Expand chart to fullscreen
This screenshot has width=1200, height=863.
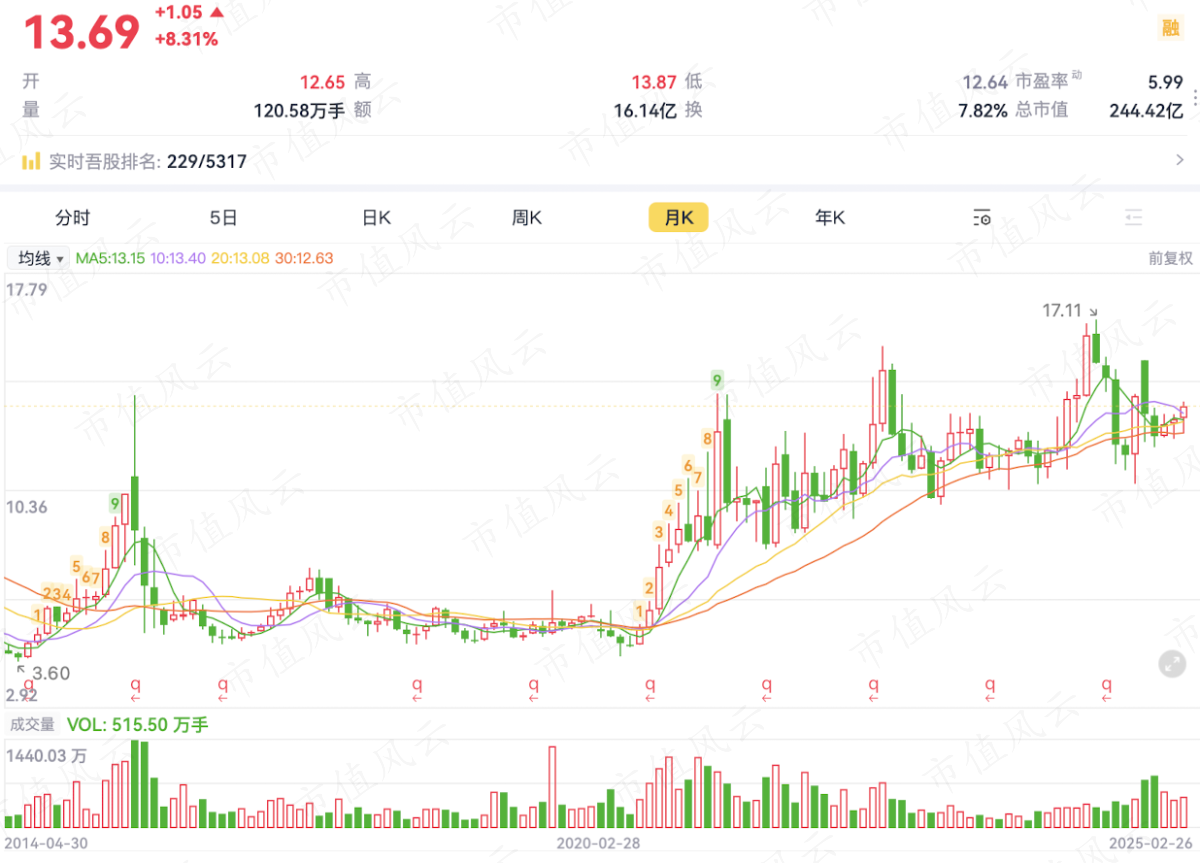[x=1172, y=662]
